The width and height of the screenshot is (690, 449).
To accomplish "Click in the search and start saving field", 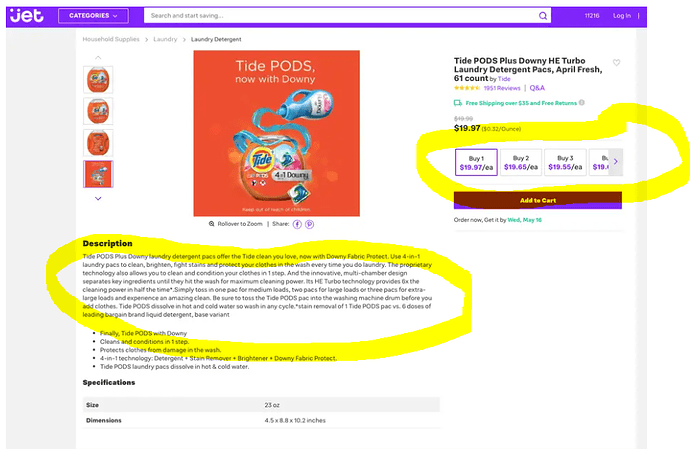I will 339,16.
